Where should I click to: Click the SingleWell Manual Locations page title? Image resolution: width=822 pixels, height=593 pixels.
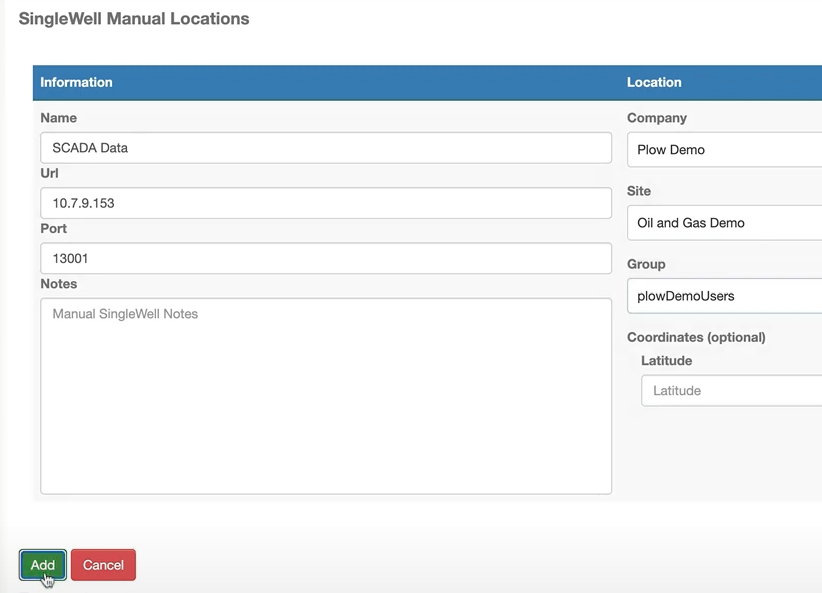pyautogui.click(x=134, y=19)
